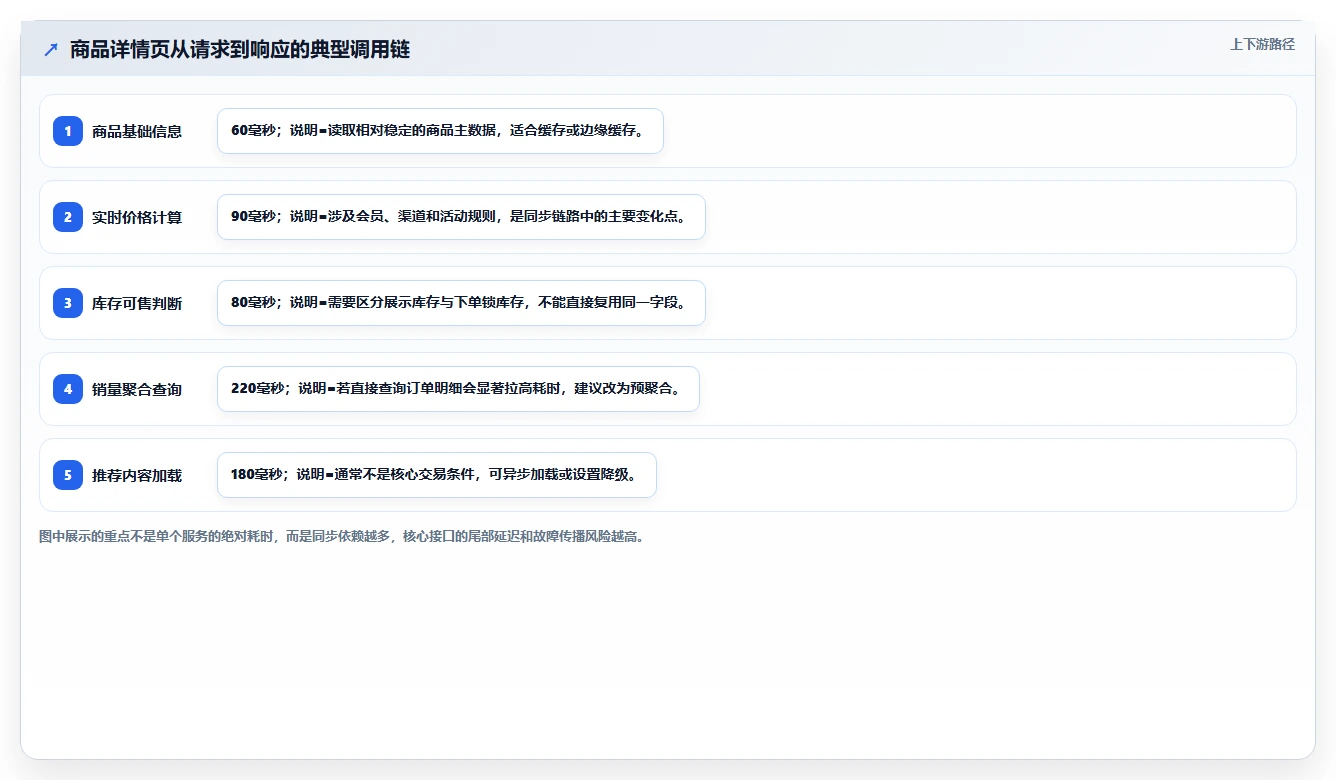Open the 80毫秒 description box
Viewport: 1336px width, 780px height.
pos(461,303)
